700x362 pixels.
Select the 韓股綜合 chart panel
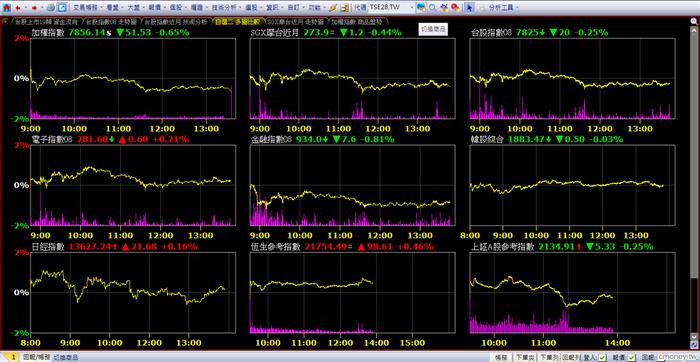[572, 185]
